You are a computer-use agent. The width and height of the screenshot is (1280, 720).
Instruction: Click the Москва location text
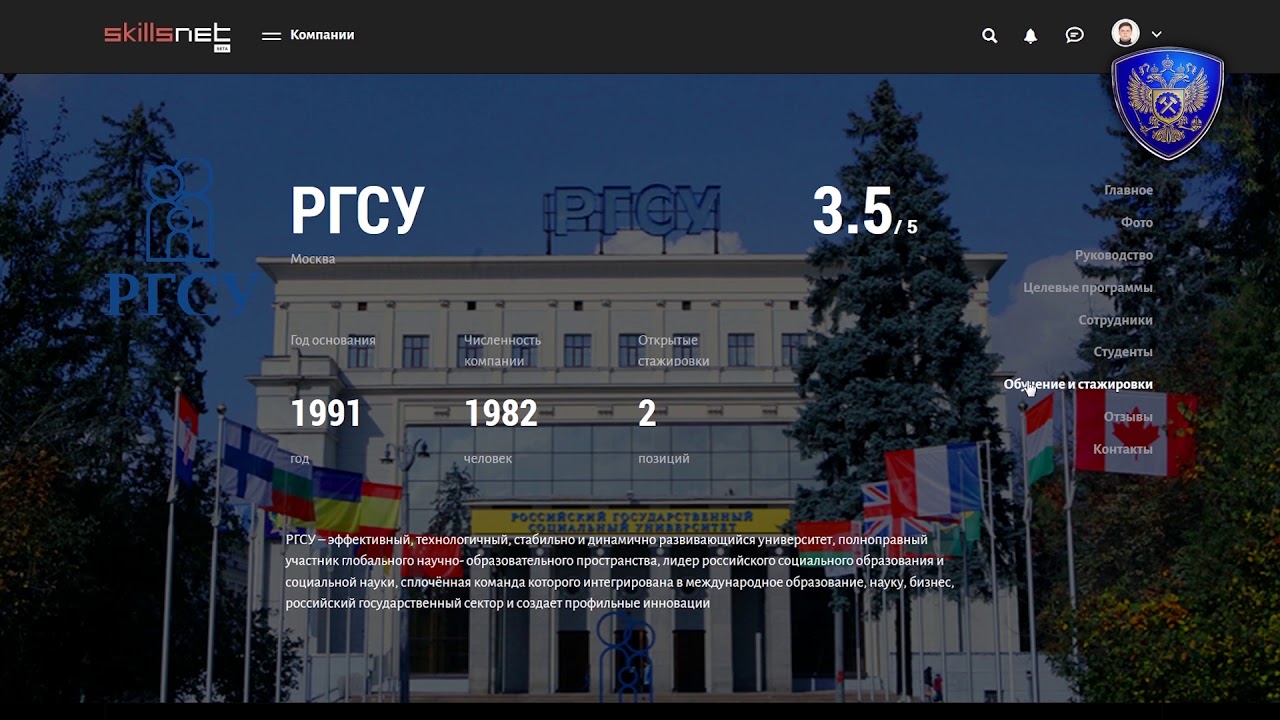click(313, 259)
